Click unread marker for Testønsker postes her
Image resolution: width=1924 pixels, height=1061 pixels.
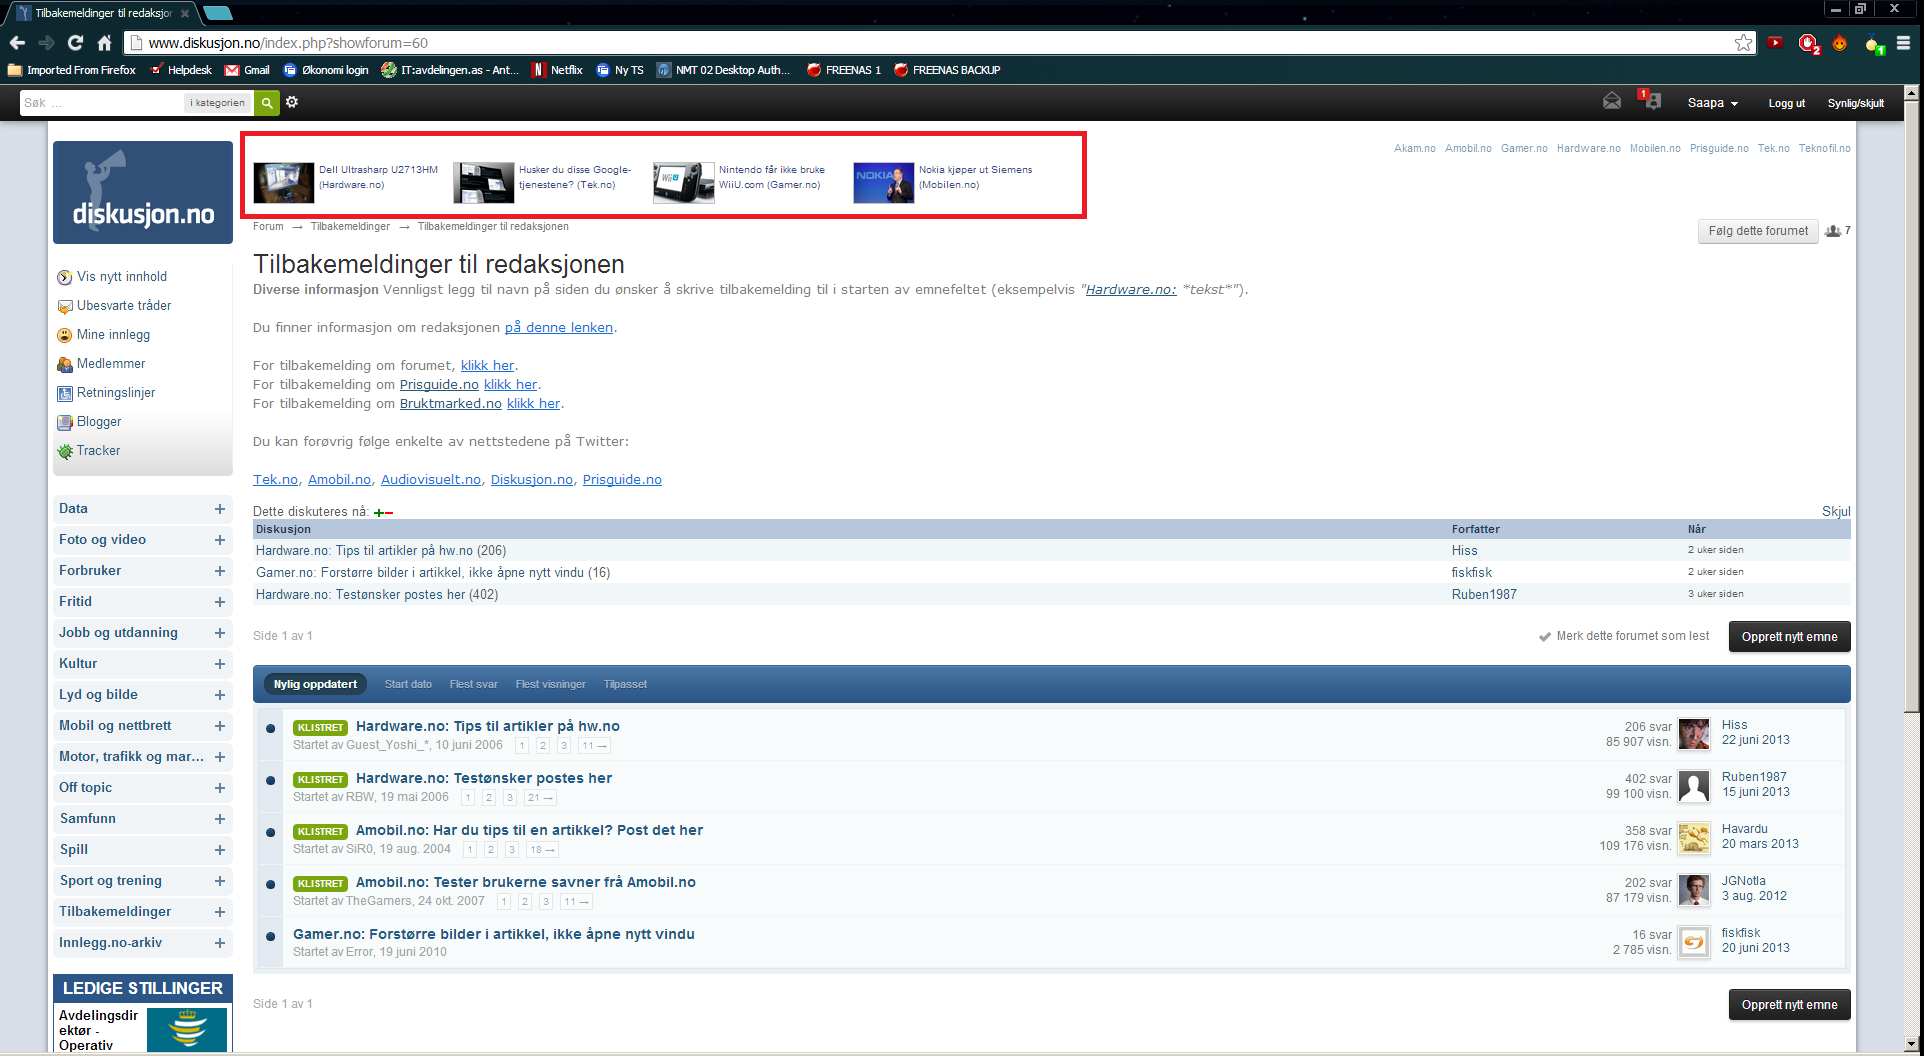pyautogui.click(x=270, y=781)
